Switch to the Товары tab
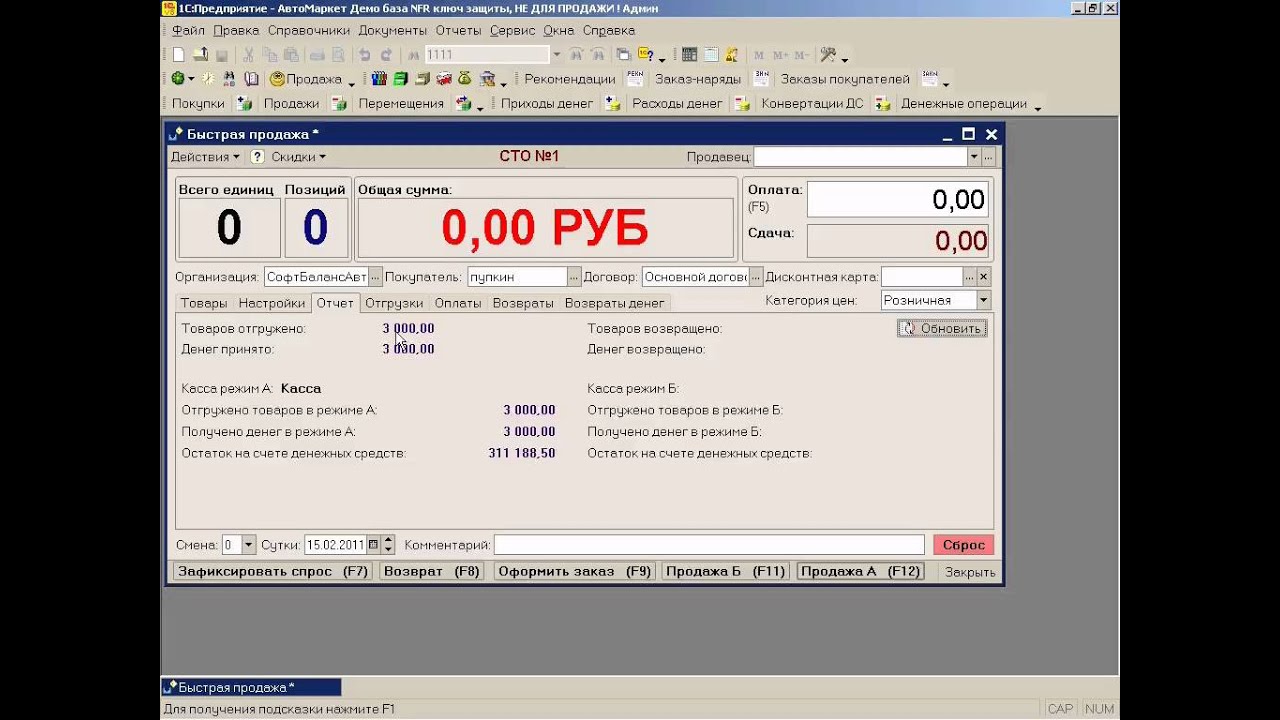The image size is (1280, 720). pos(204,303)
